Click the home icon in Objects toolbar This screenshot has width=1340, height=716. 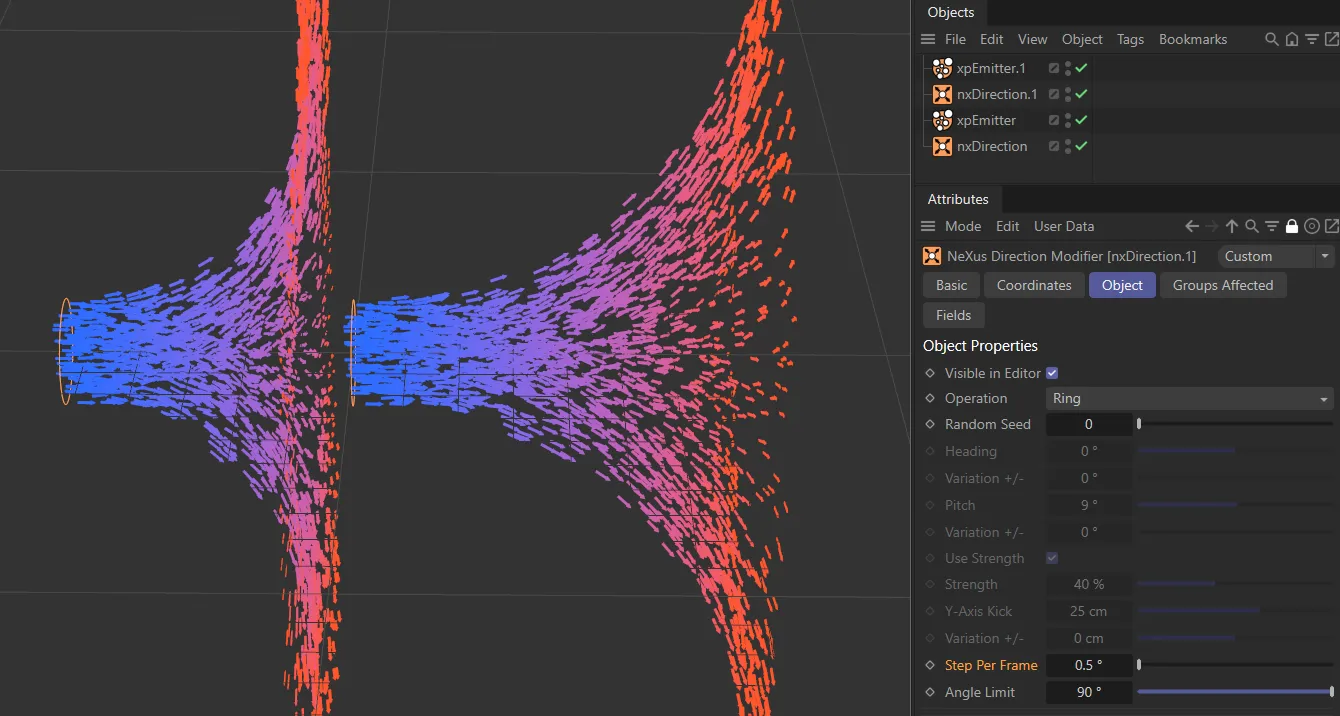[1291, 39]
